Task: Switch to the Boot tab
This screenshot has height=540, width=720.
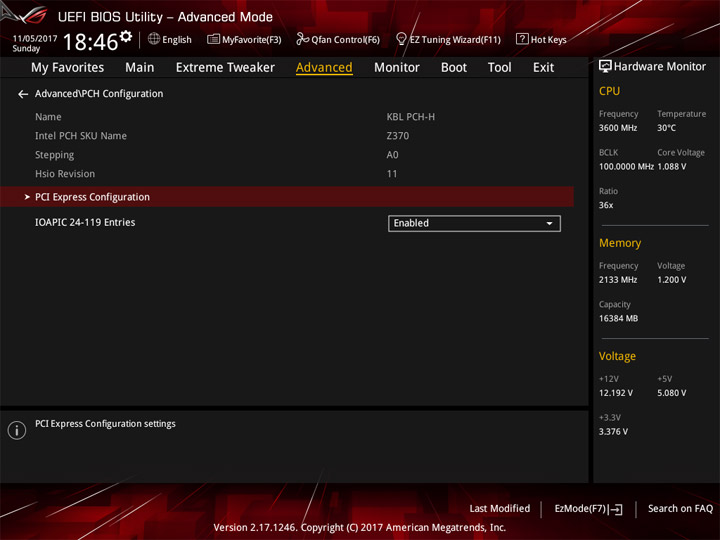Action: tap(454, 68)
